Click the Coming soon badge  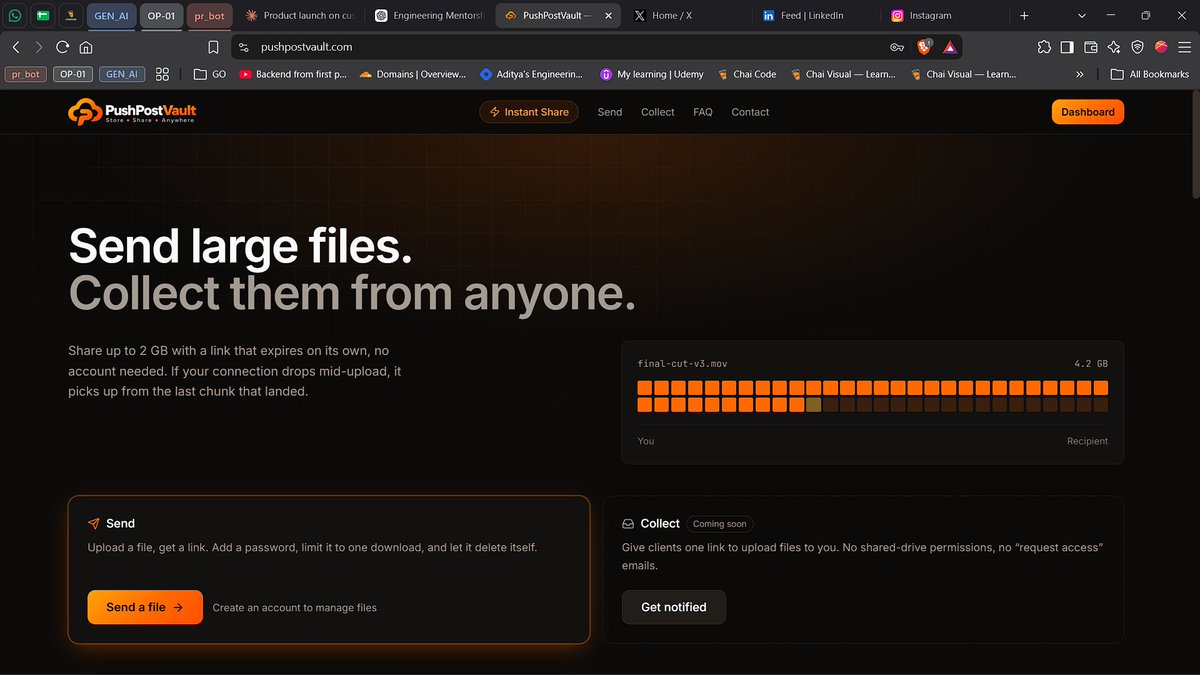[x=721, y=524]
